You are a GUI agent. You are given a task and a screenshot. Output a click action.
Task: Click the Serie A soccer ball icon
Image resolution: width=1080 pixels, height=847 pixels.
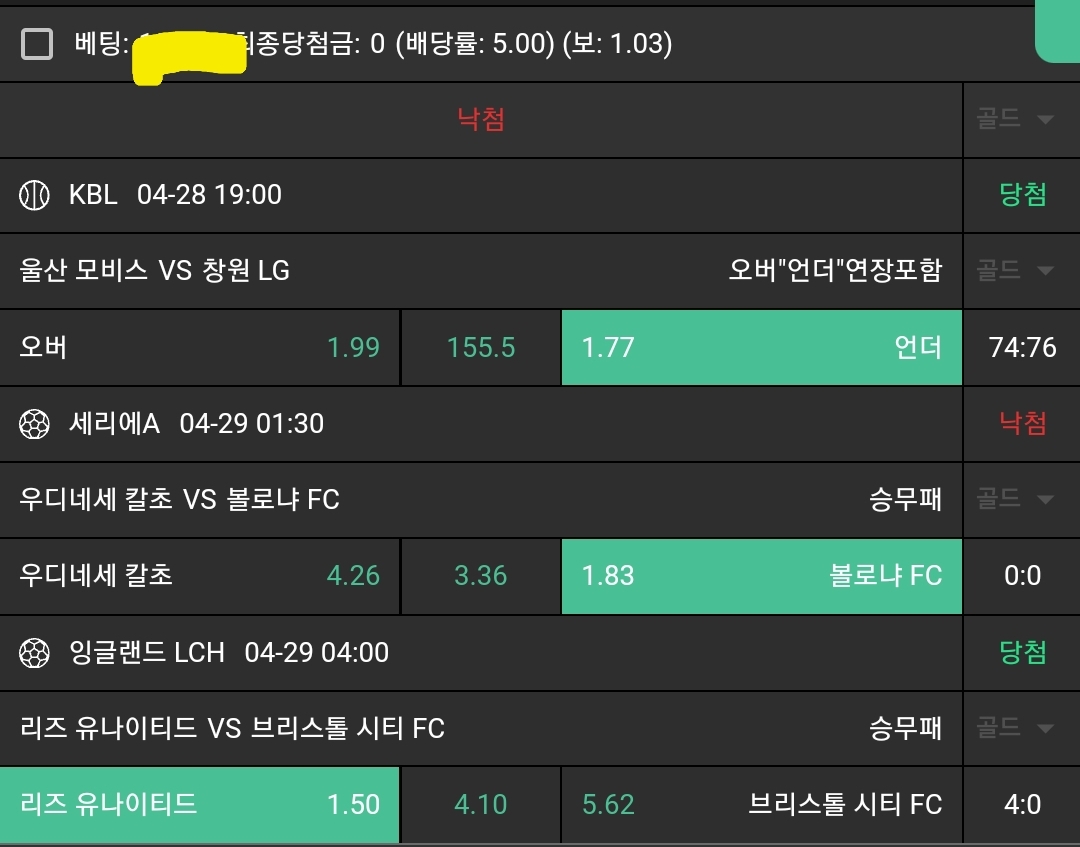pyautogui.click(x=34, y=424)
